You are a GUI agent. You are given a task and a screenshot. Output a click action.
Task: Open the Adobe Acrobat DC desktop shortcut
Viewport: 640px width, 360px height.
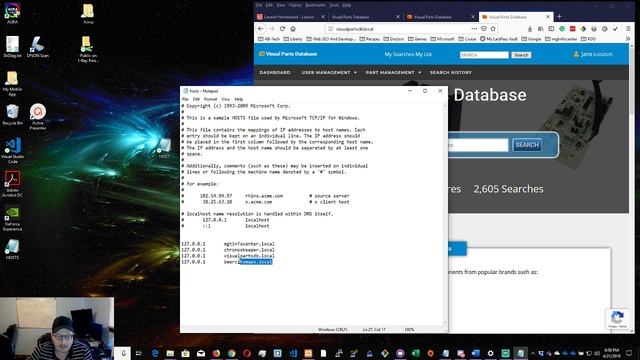(x=12, y=184)
